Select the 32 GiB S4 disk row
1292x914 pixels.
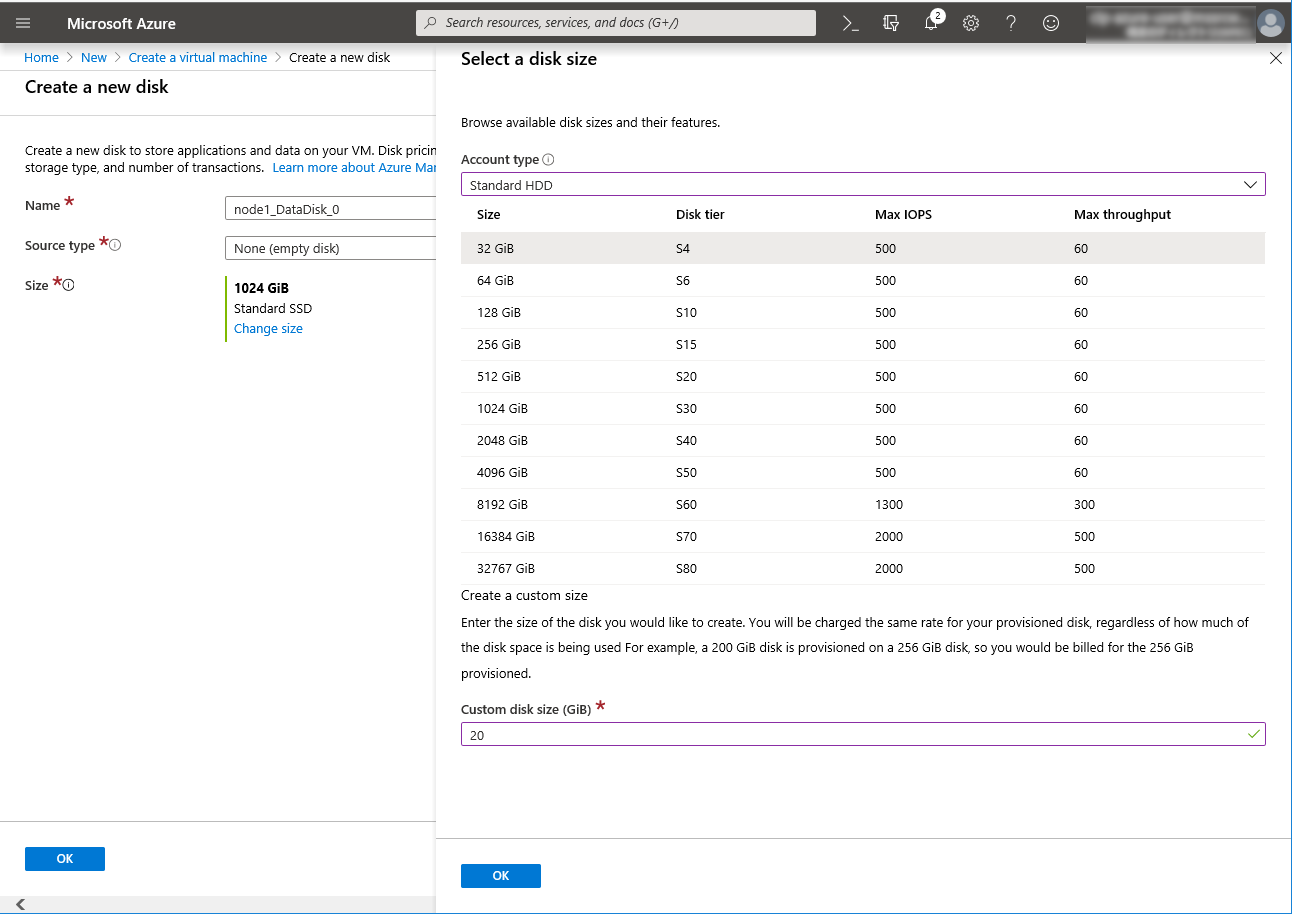pyautogui.click(x=862, y=248)
